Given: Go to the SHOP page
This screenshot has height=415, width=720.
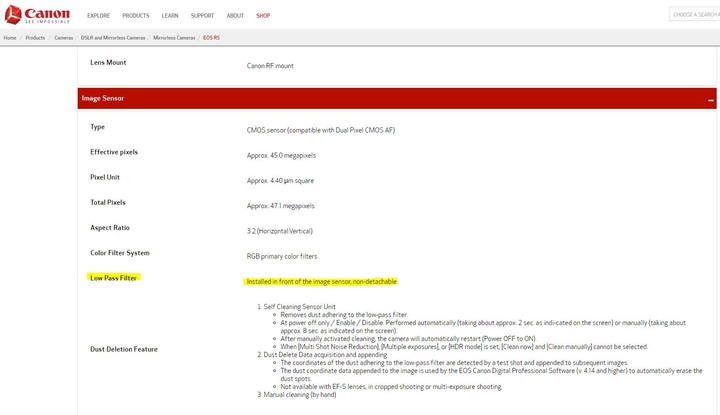Looking at the screenshot, I should (x=263, y=16).
